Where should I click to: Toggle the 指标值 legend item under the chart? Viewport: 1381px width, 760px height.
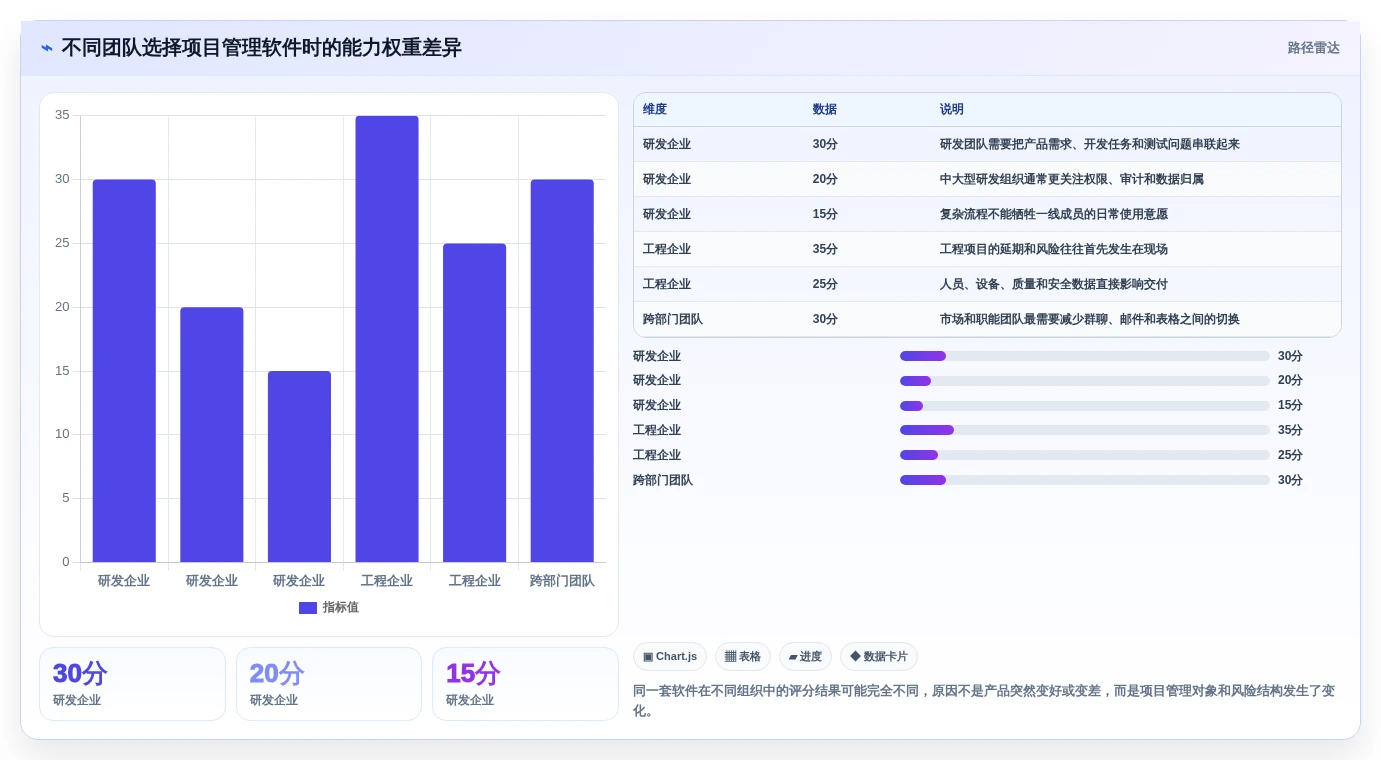328,607
